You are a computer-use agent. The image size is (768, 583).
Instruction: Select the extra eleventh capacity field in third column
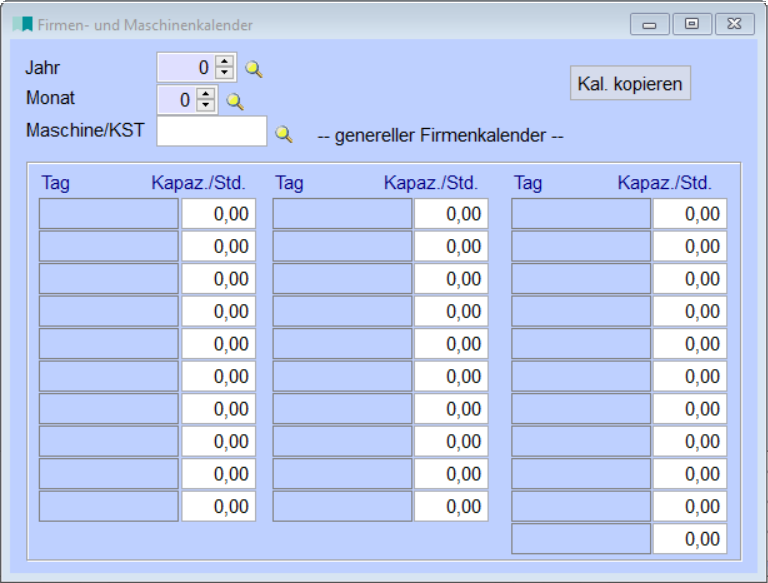tap(690, 539)
